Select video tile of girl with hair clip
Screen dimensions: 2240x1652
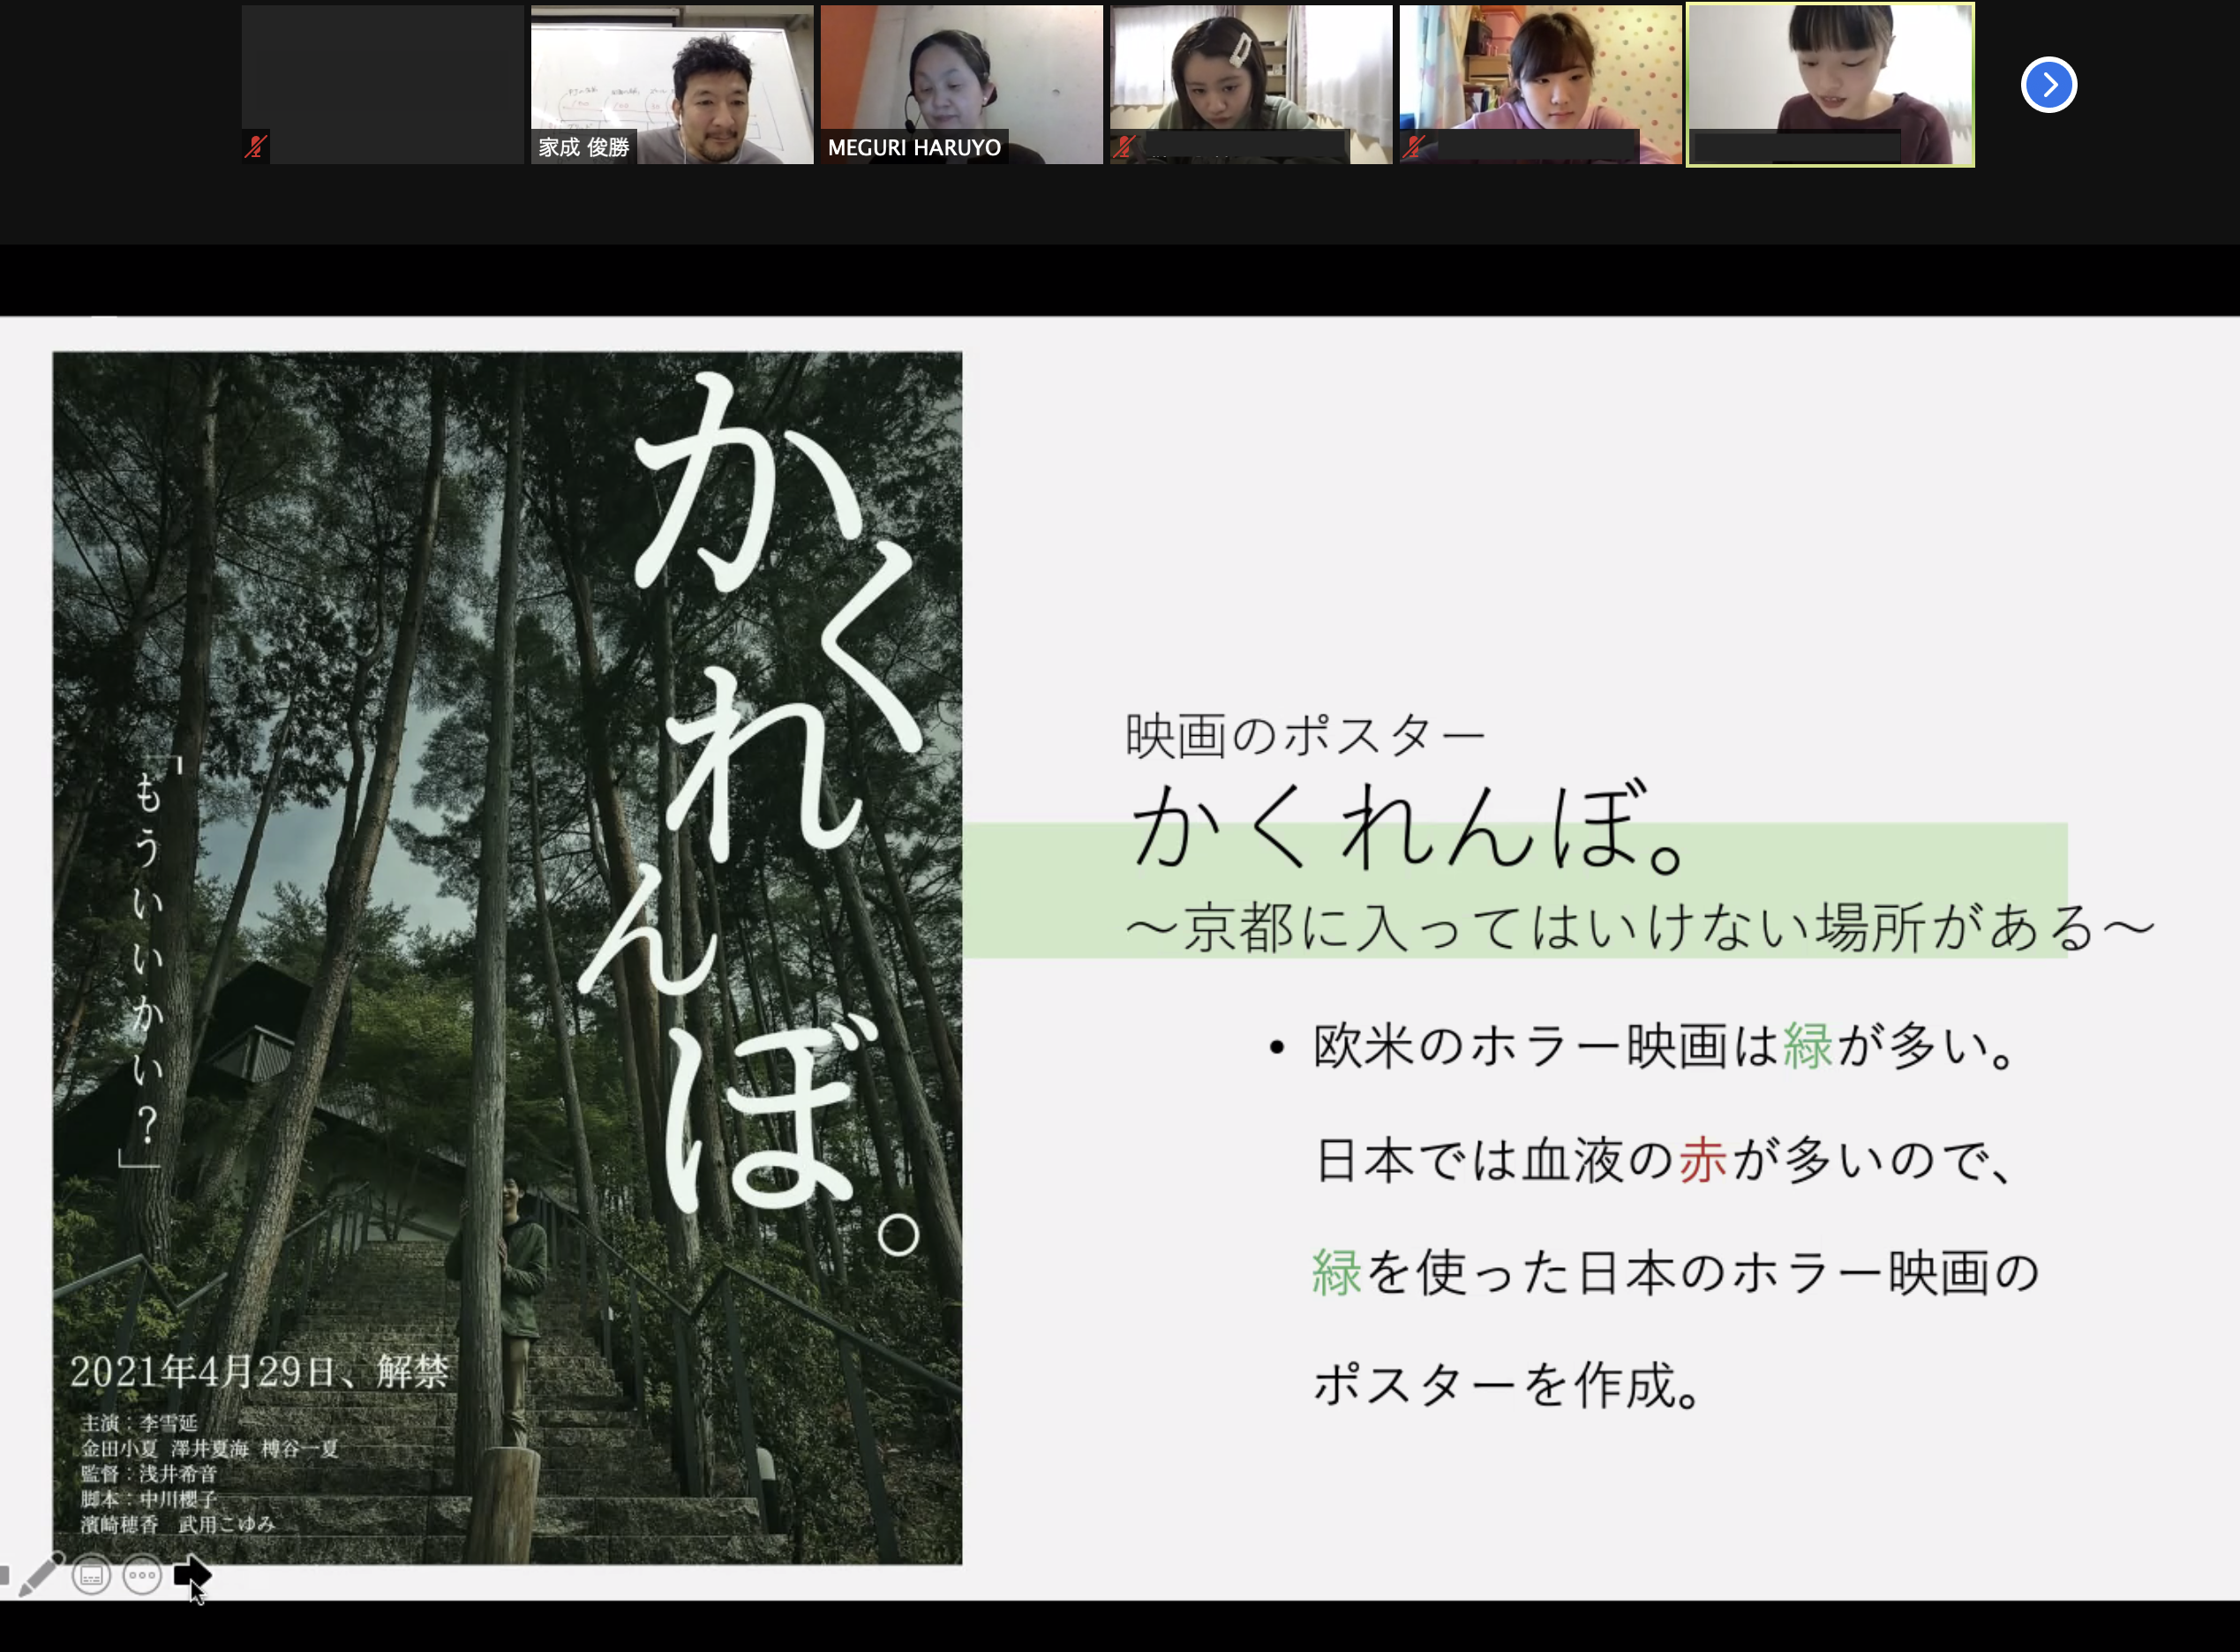pos(1251,85)
